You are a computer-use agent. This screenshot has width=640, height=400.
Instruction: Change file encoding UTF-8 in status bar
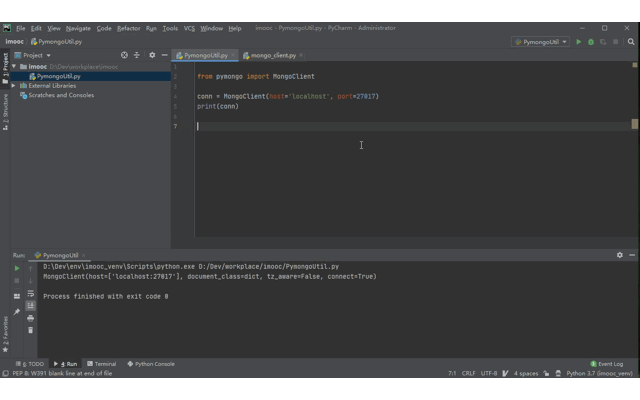[x=489, y=373]
